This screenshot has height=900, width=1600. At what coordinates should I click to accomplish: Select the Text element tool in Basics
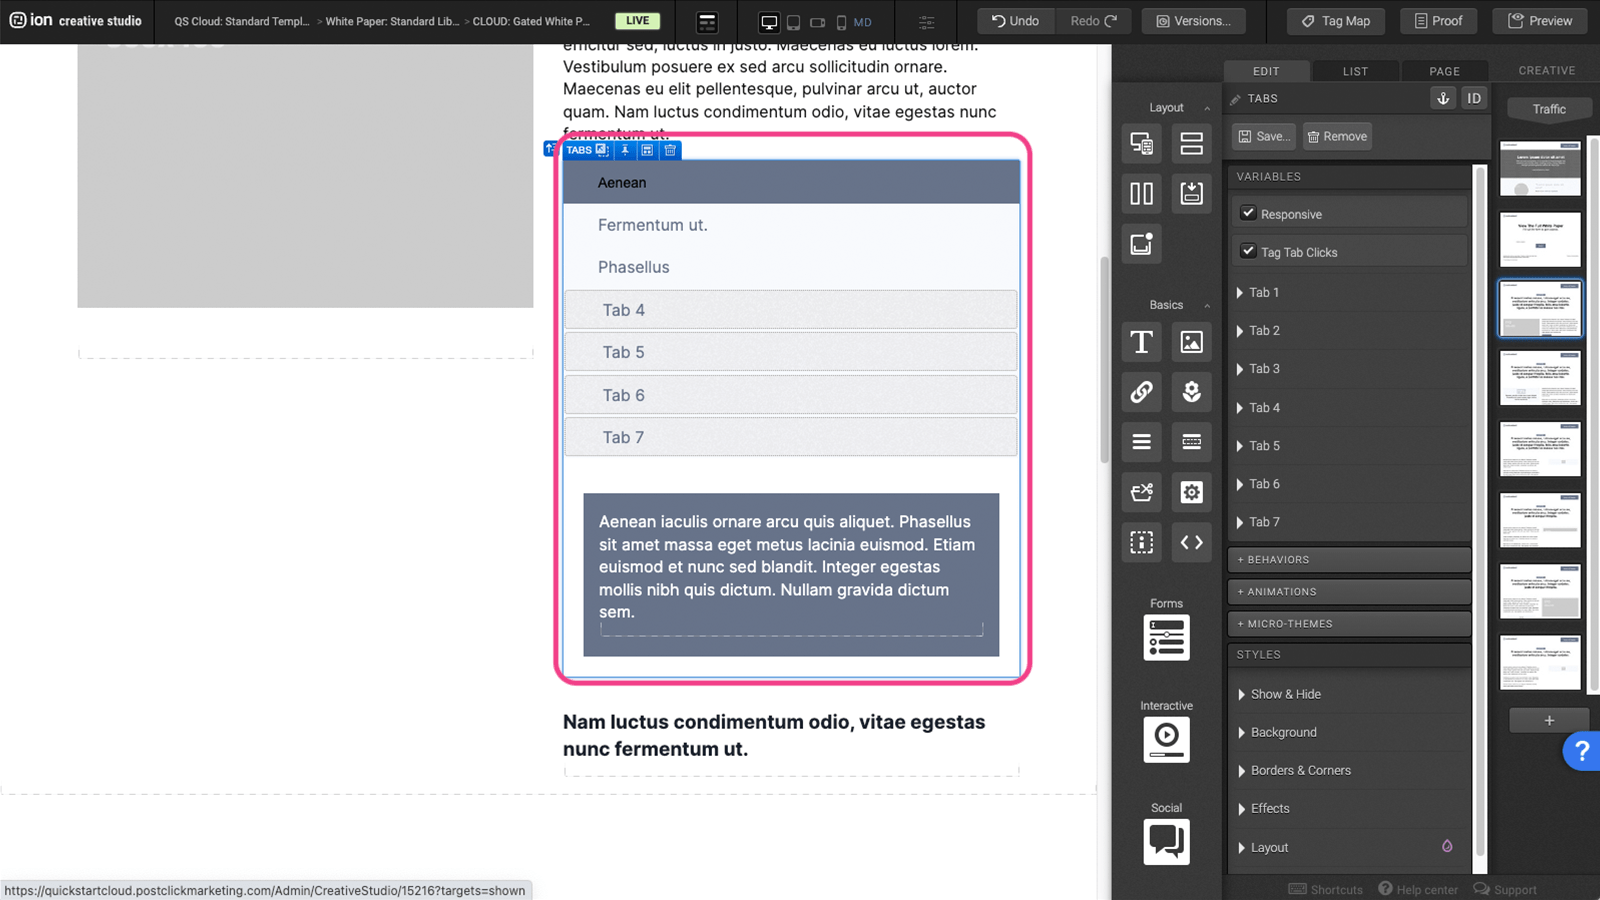[x=1141, y=342]
